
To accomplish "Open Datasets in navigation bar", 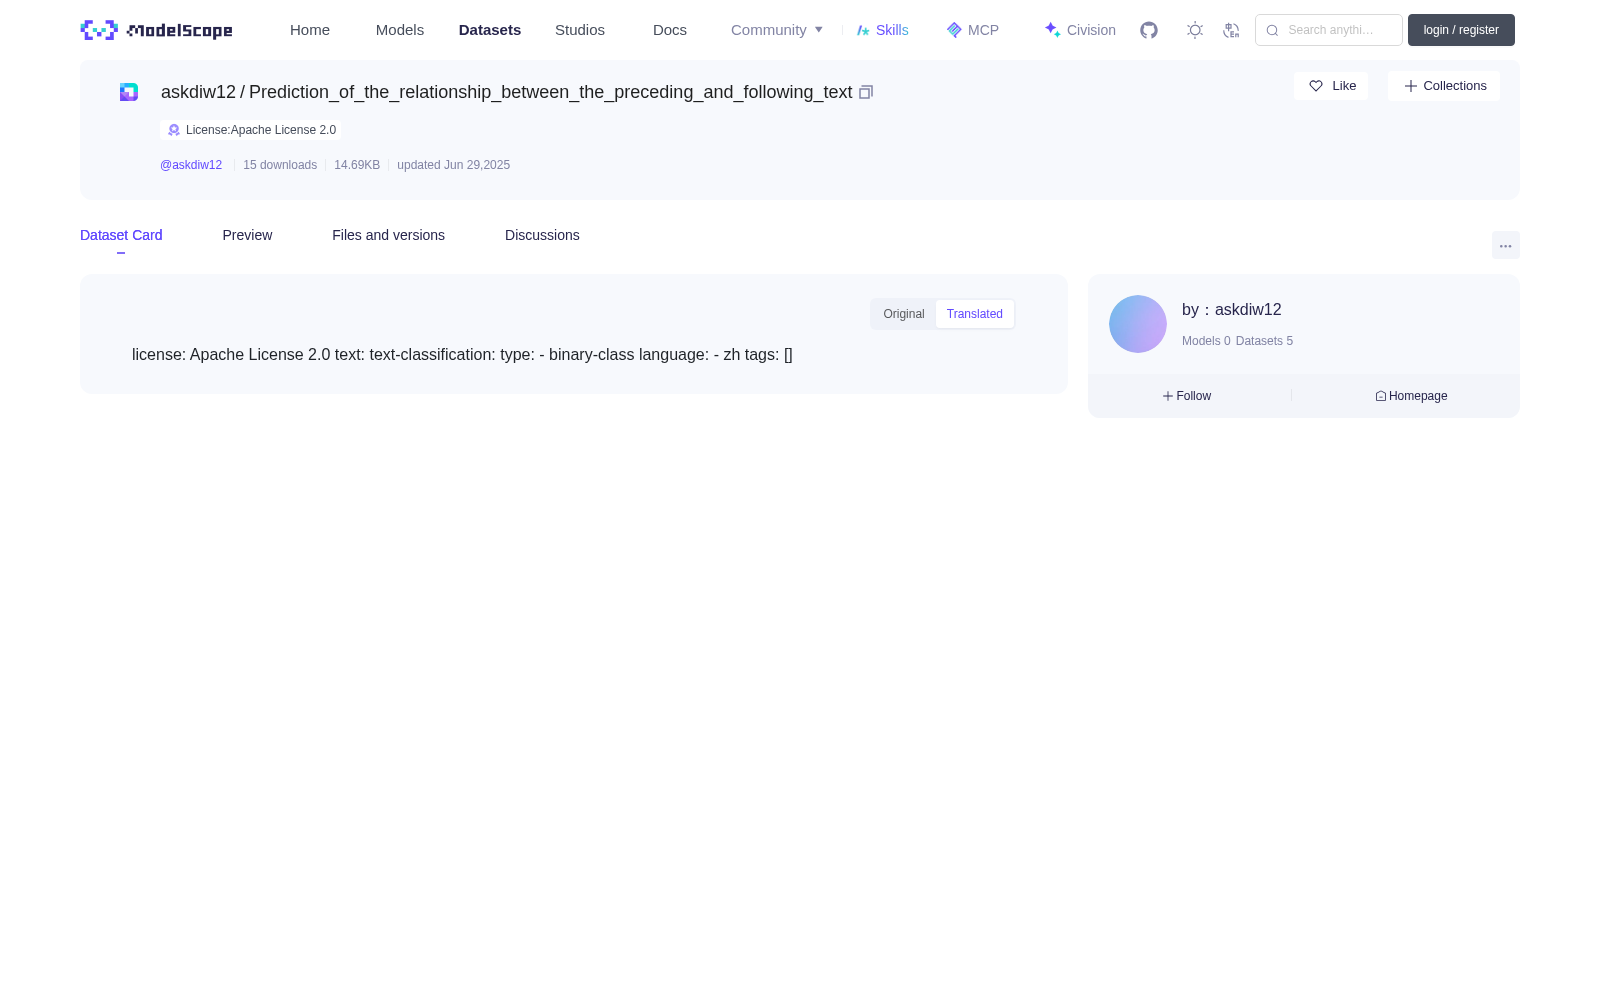I will pos(490,30).
